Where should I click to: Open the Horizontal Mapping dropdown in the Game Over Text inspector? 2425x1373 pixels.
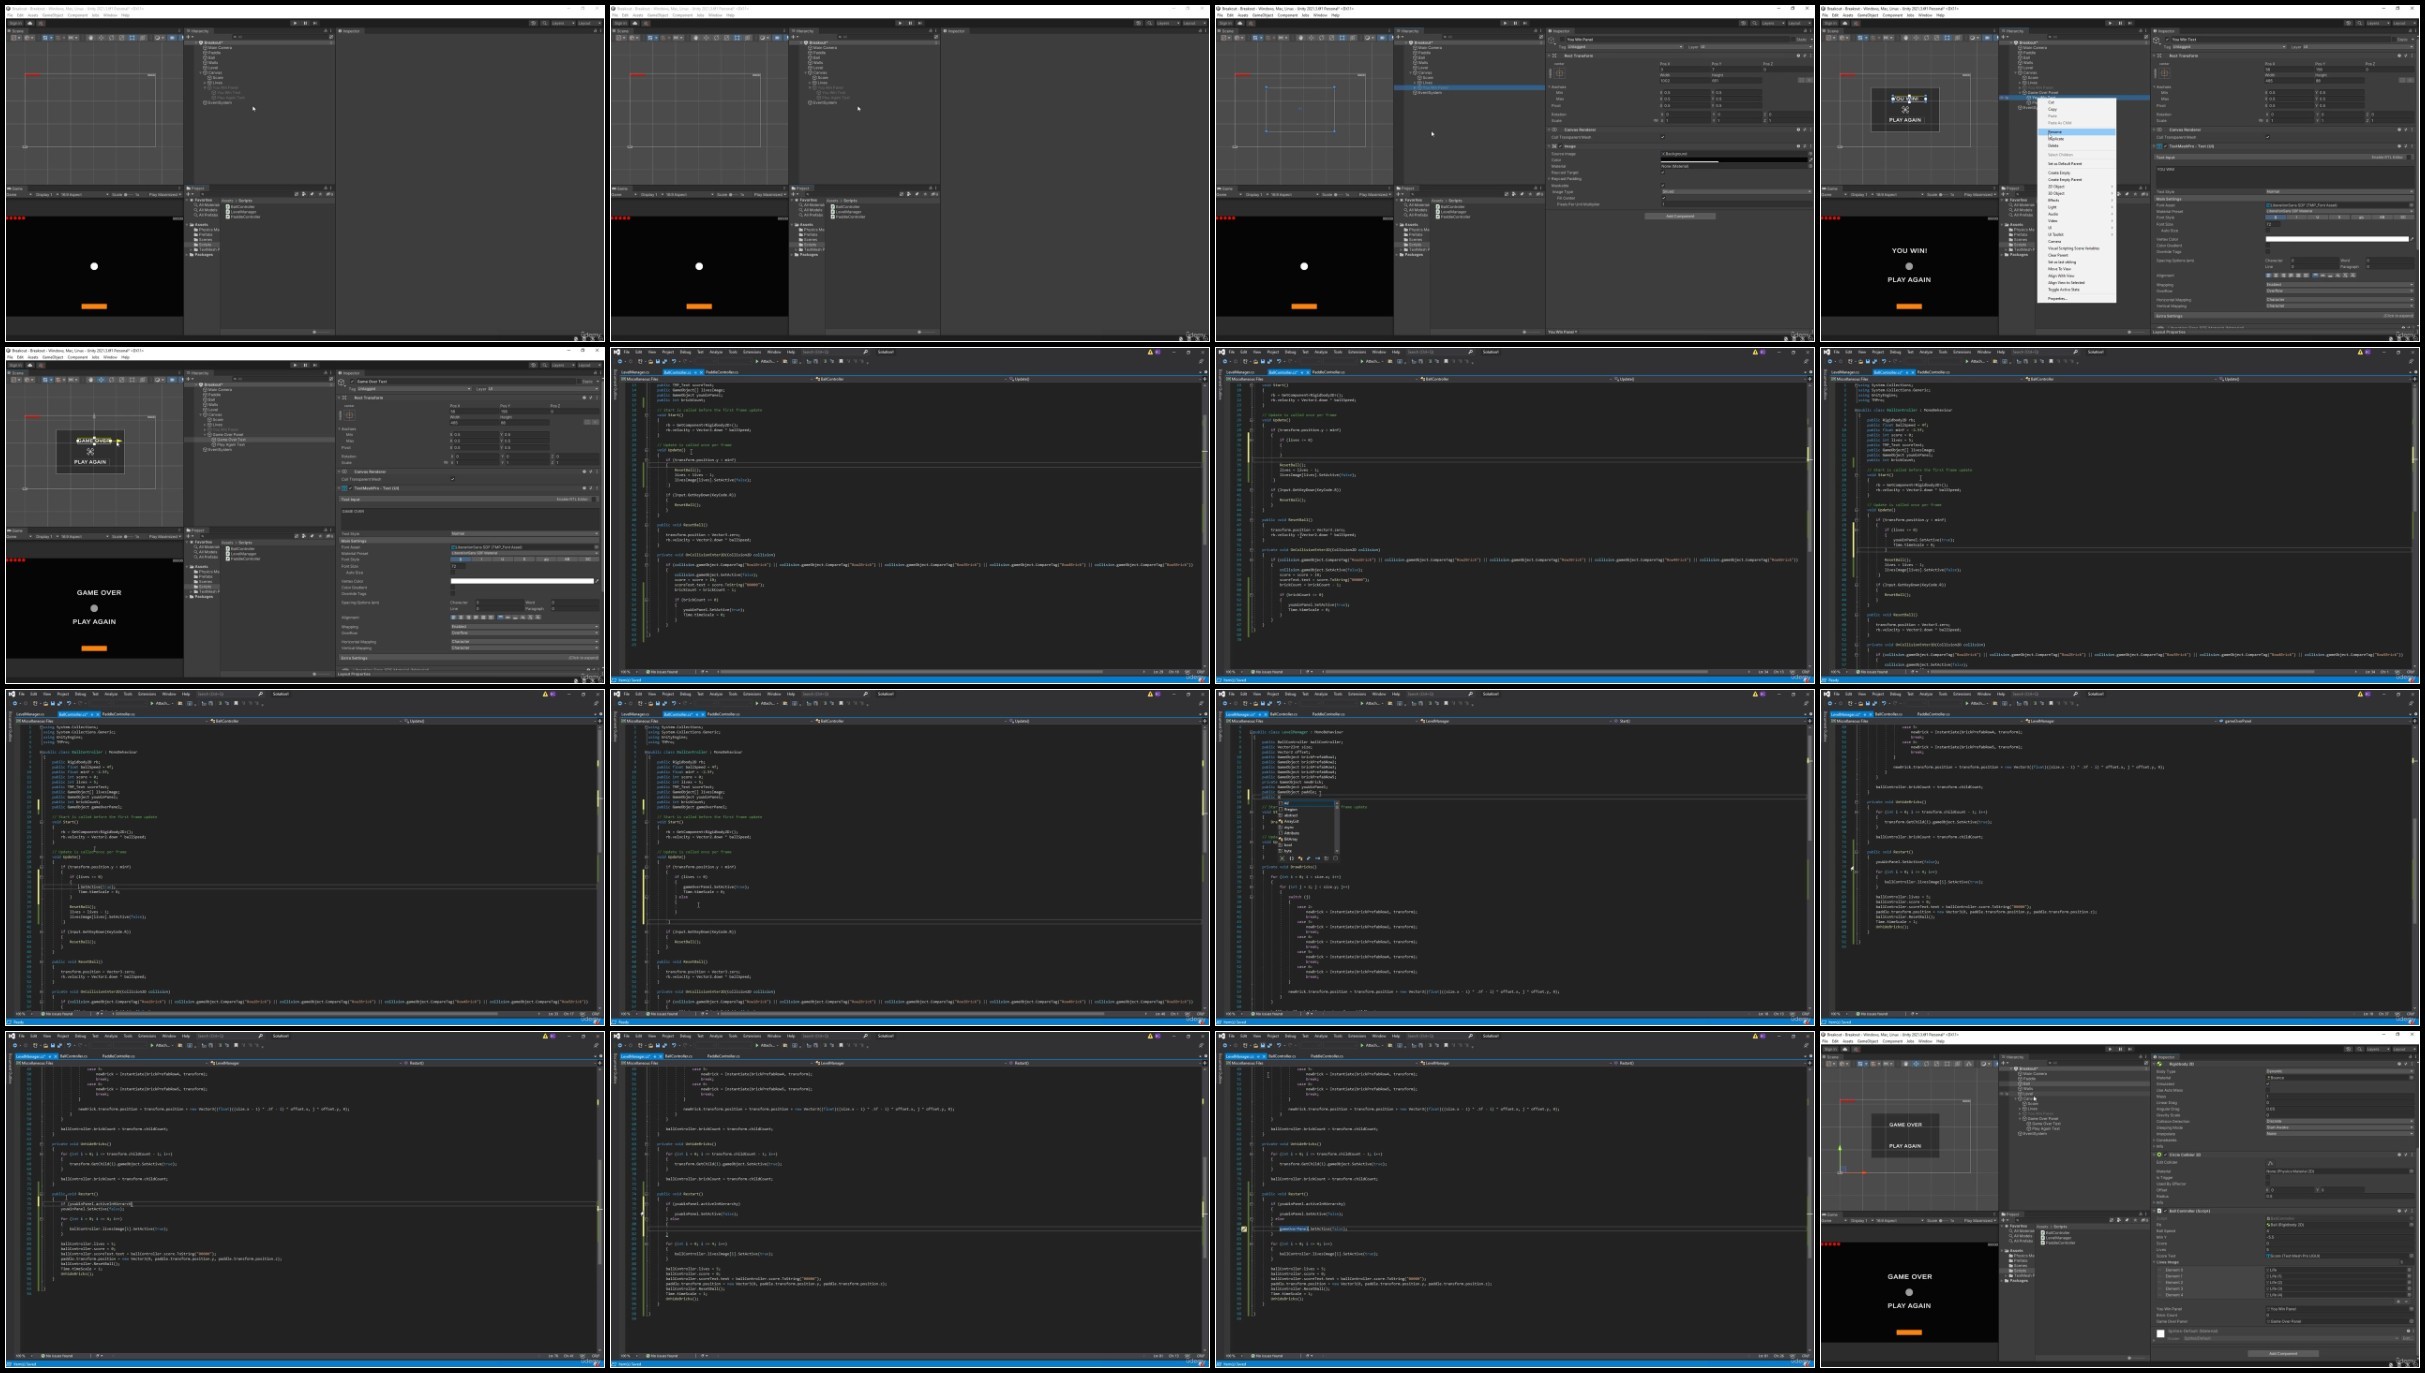pos(525,641)
